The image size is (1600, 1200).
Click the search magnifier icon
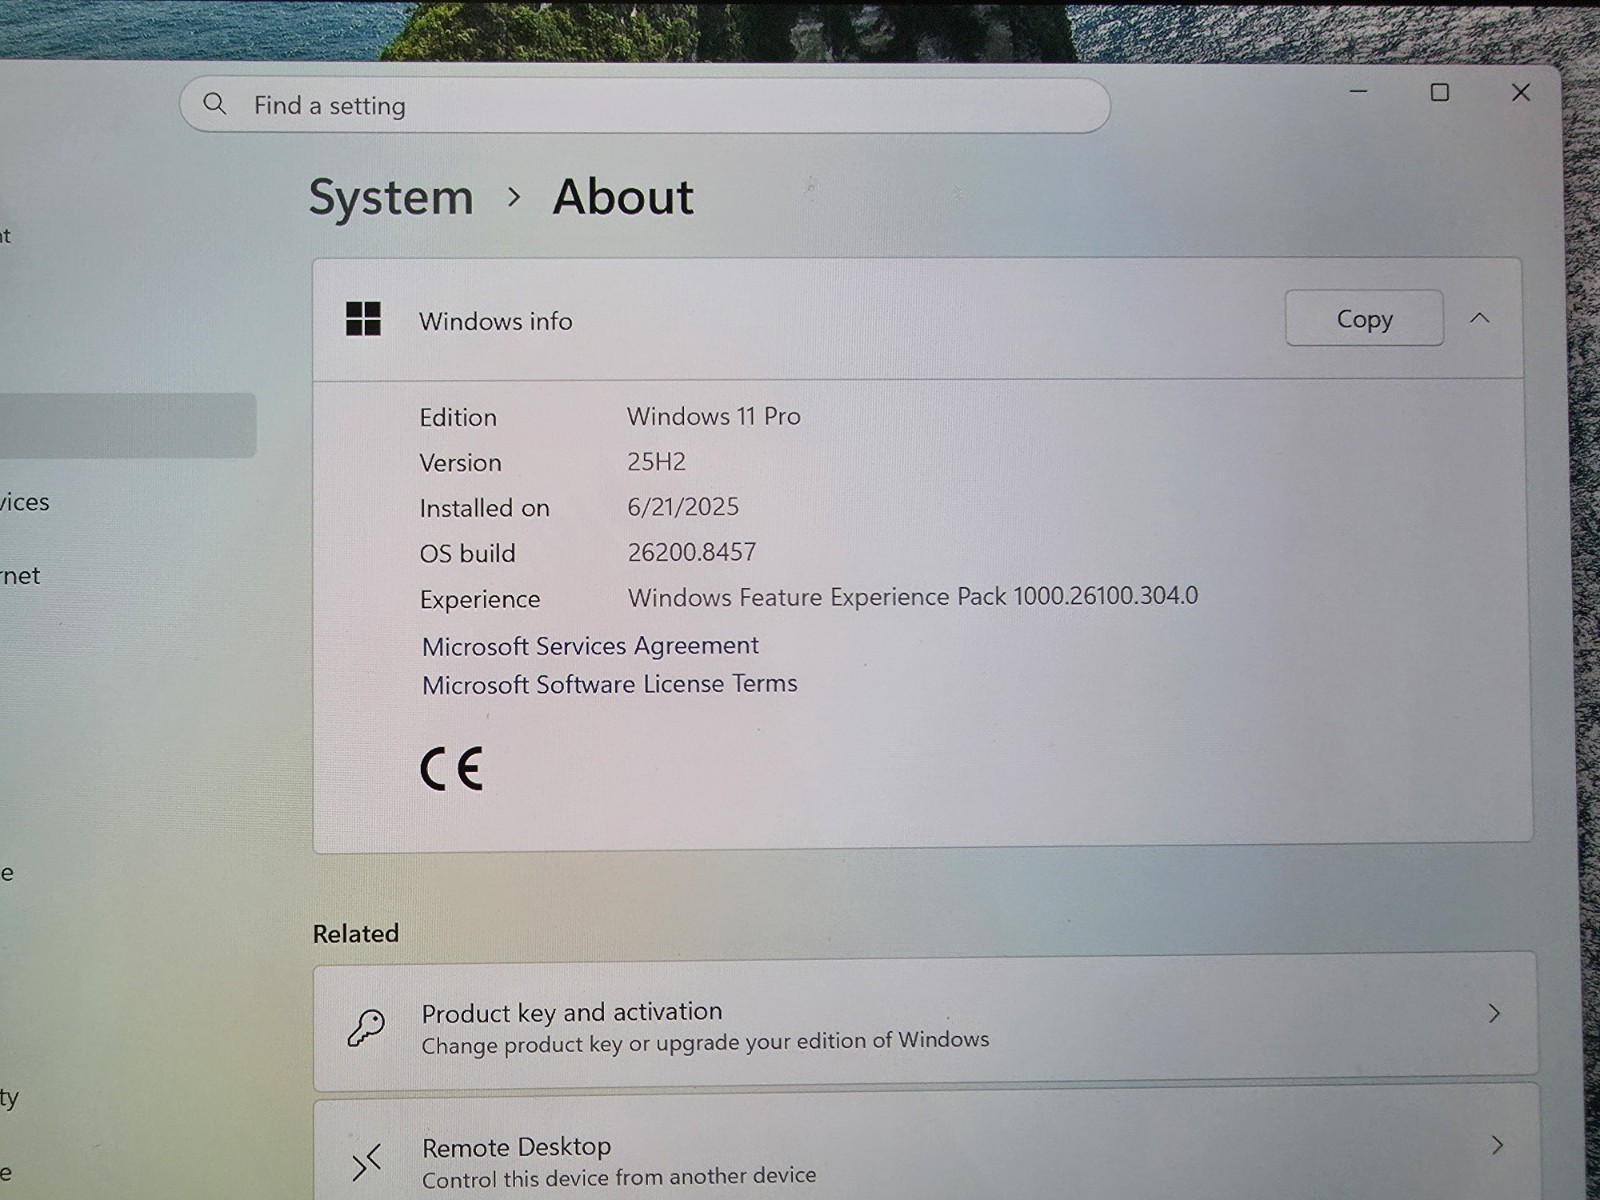pos(215,104)
